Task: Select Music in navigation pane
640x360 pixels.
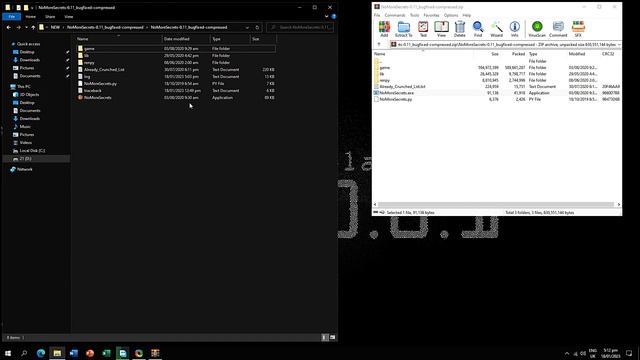Action: pos(25,127)
